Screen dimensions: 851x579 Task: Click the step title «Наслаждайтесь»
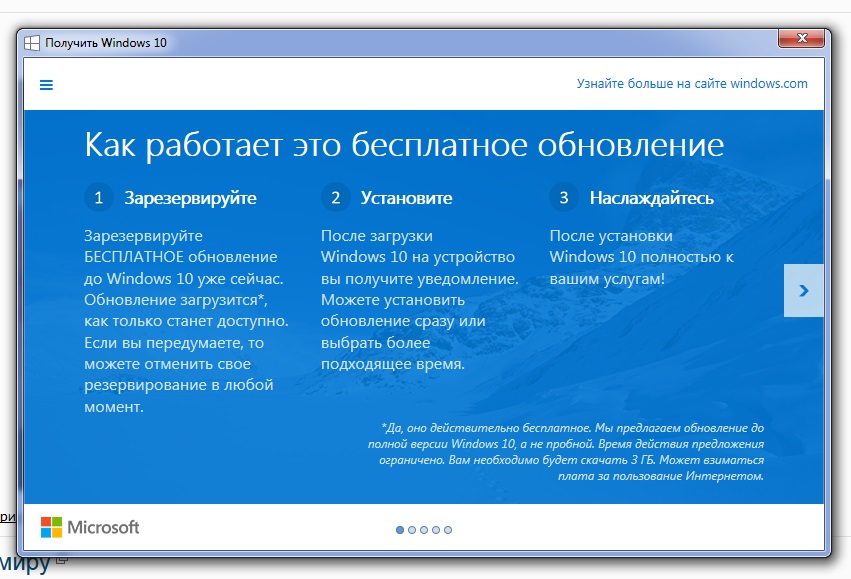point(652,198)
